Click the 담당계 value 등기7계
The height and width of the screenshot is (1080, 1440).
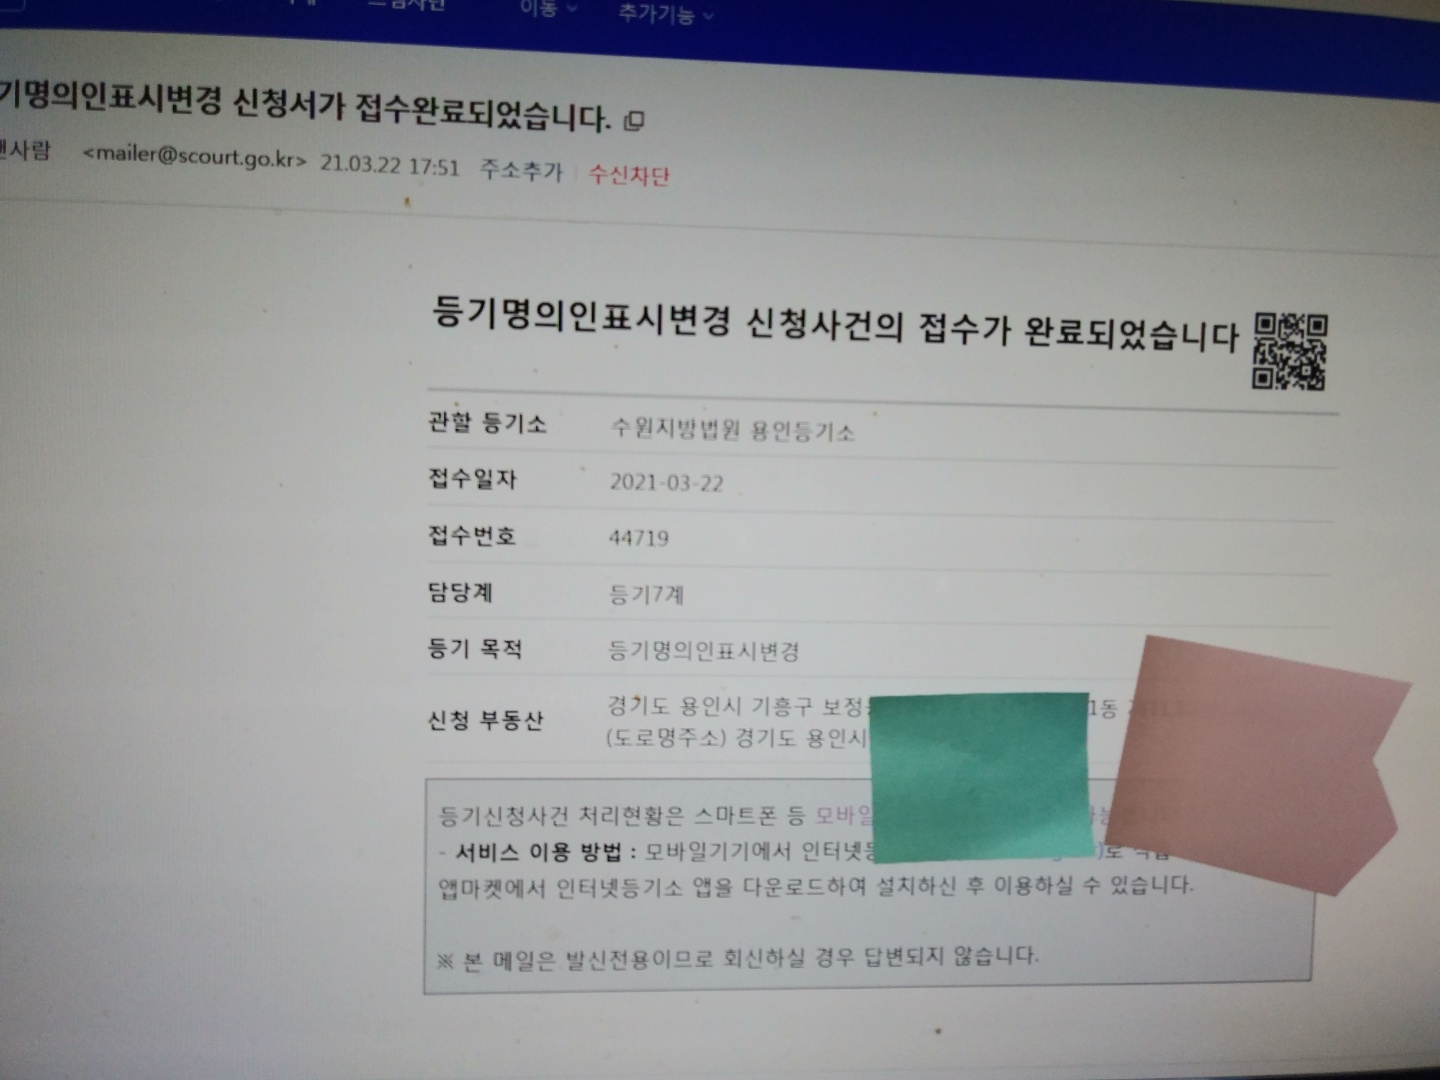[x=647, y=595]
